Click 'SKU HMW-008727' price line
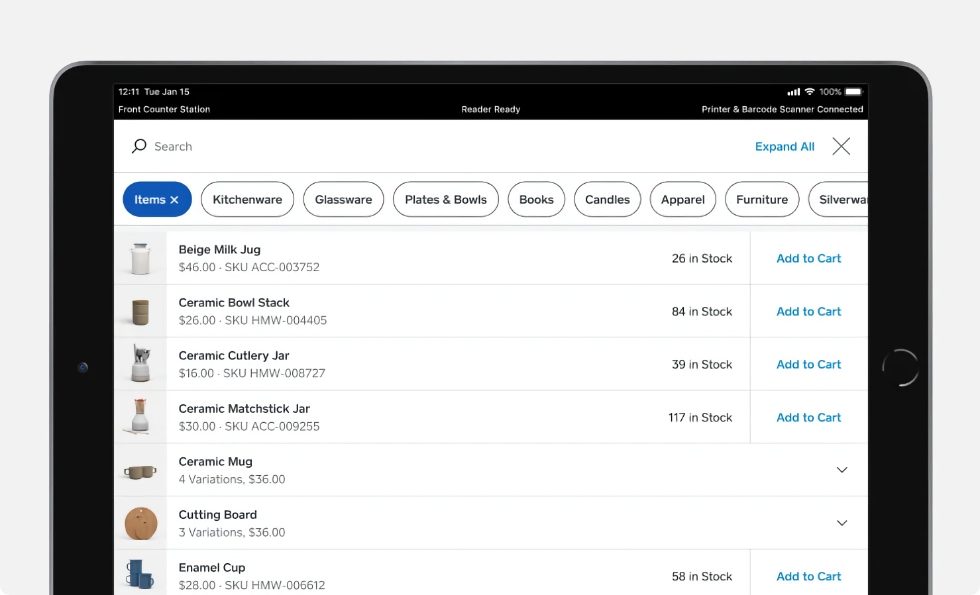 (252, 373)
